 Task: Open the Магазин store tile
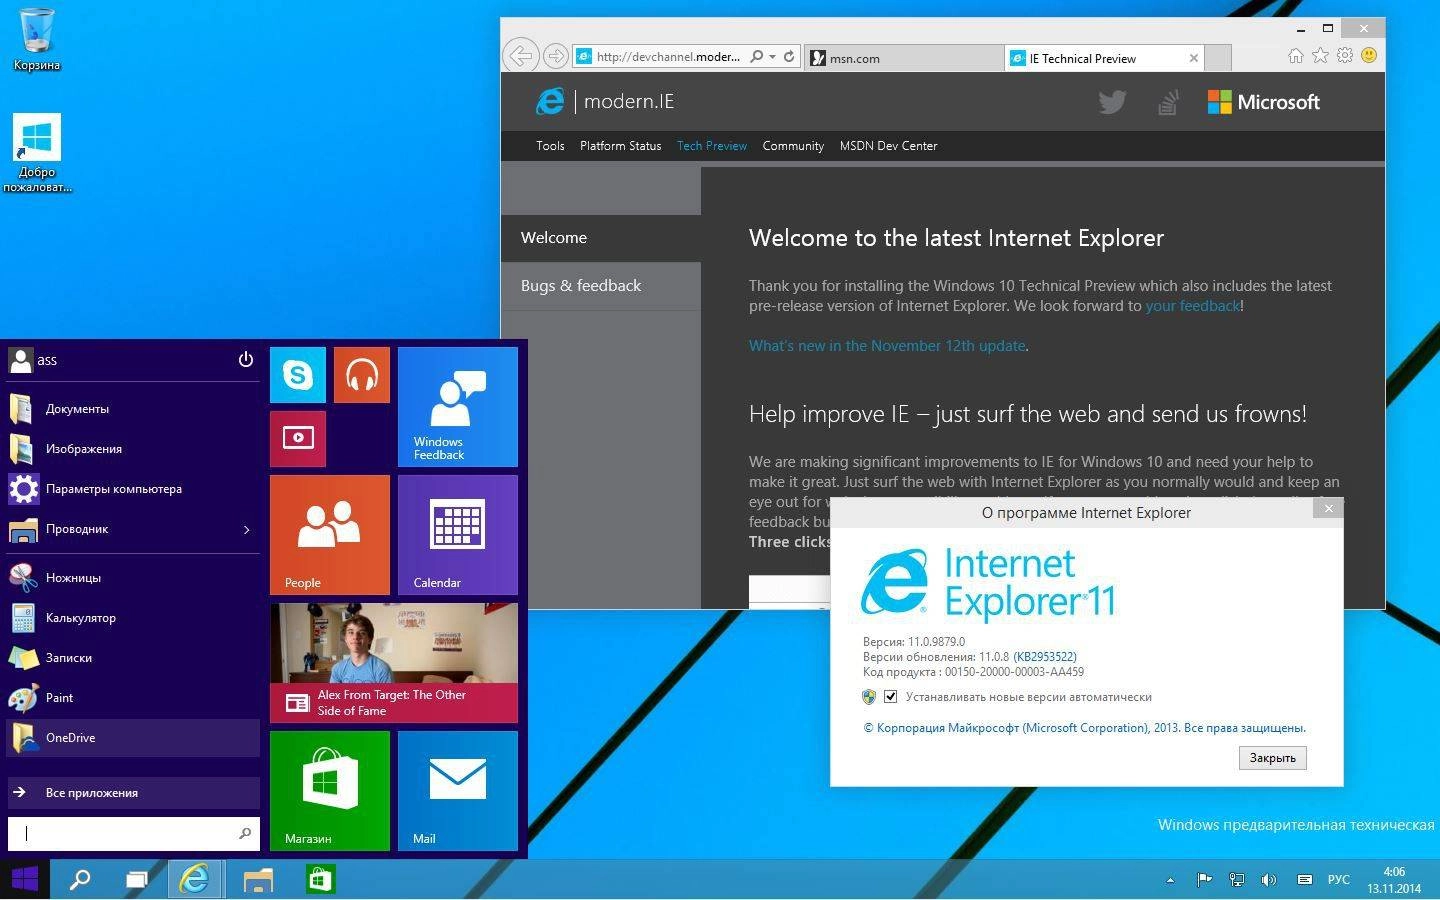coord(330,791)
